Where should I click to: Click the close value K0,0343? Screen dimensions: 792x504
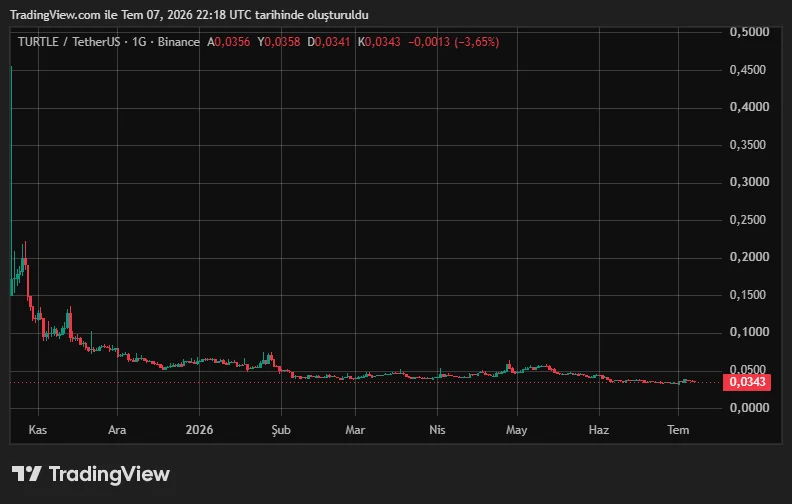coord(379,42)
